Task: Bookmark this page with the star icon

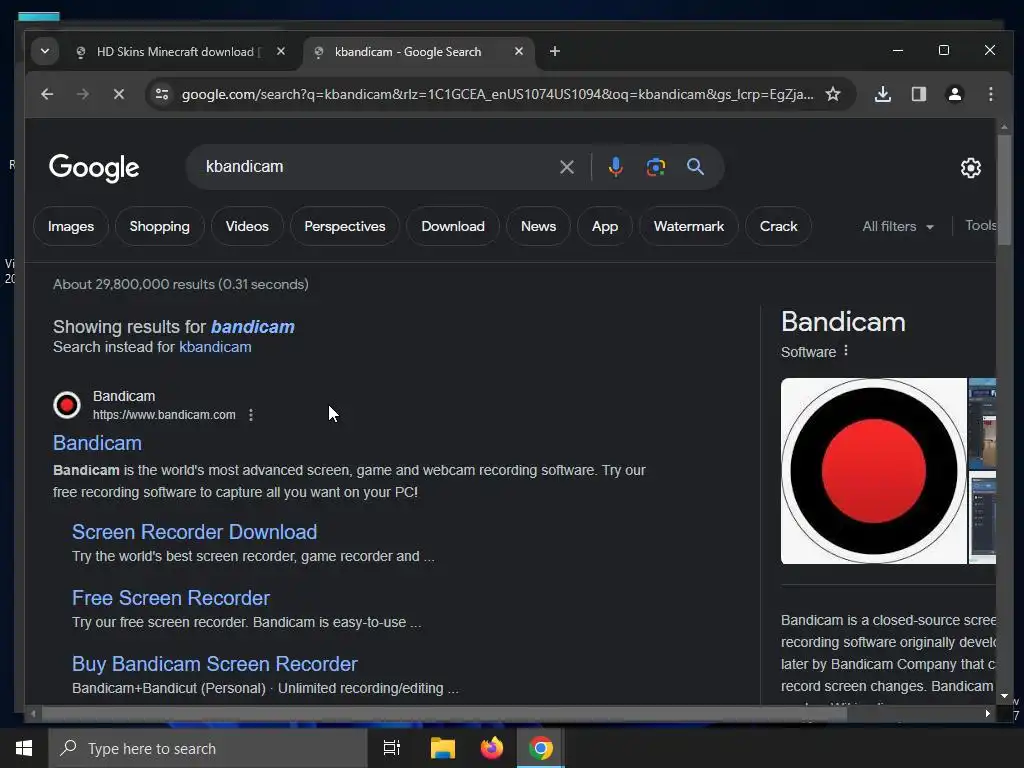Action: (x=833, y=94)
